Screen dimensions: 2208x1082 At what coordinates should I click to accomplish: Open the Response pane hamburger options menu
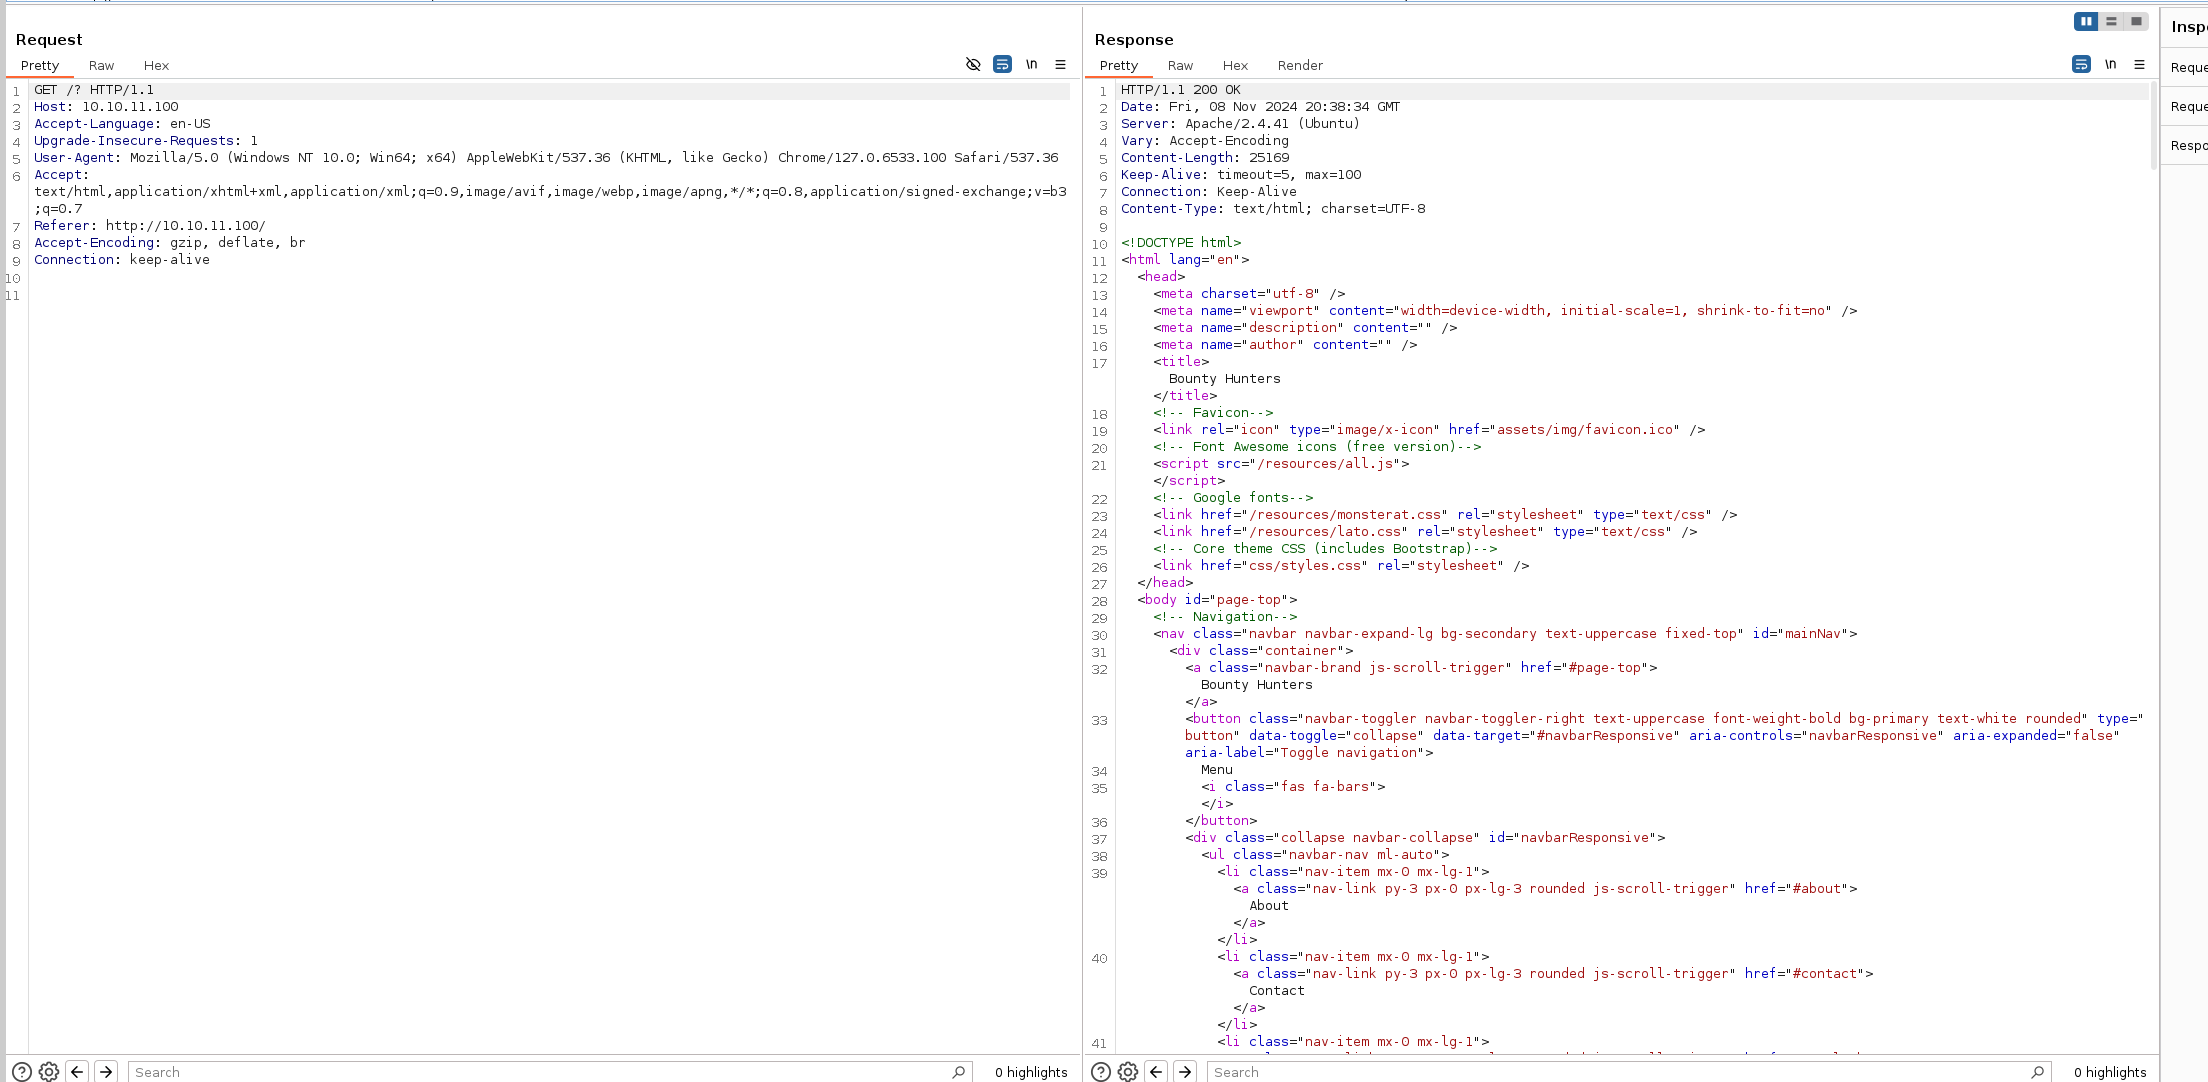[x=2139, y=64]
